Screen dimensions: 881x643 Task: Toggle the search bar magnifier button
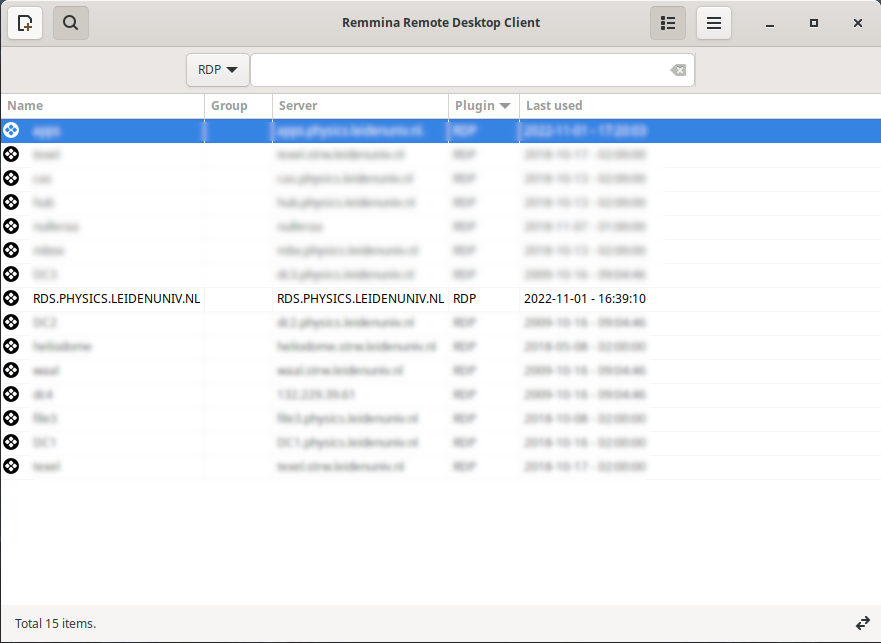(71, 23)
